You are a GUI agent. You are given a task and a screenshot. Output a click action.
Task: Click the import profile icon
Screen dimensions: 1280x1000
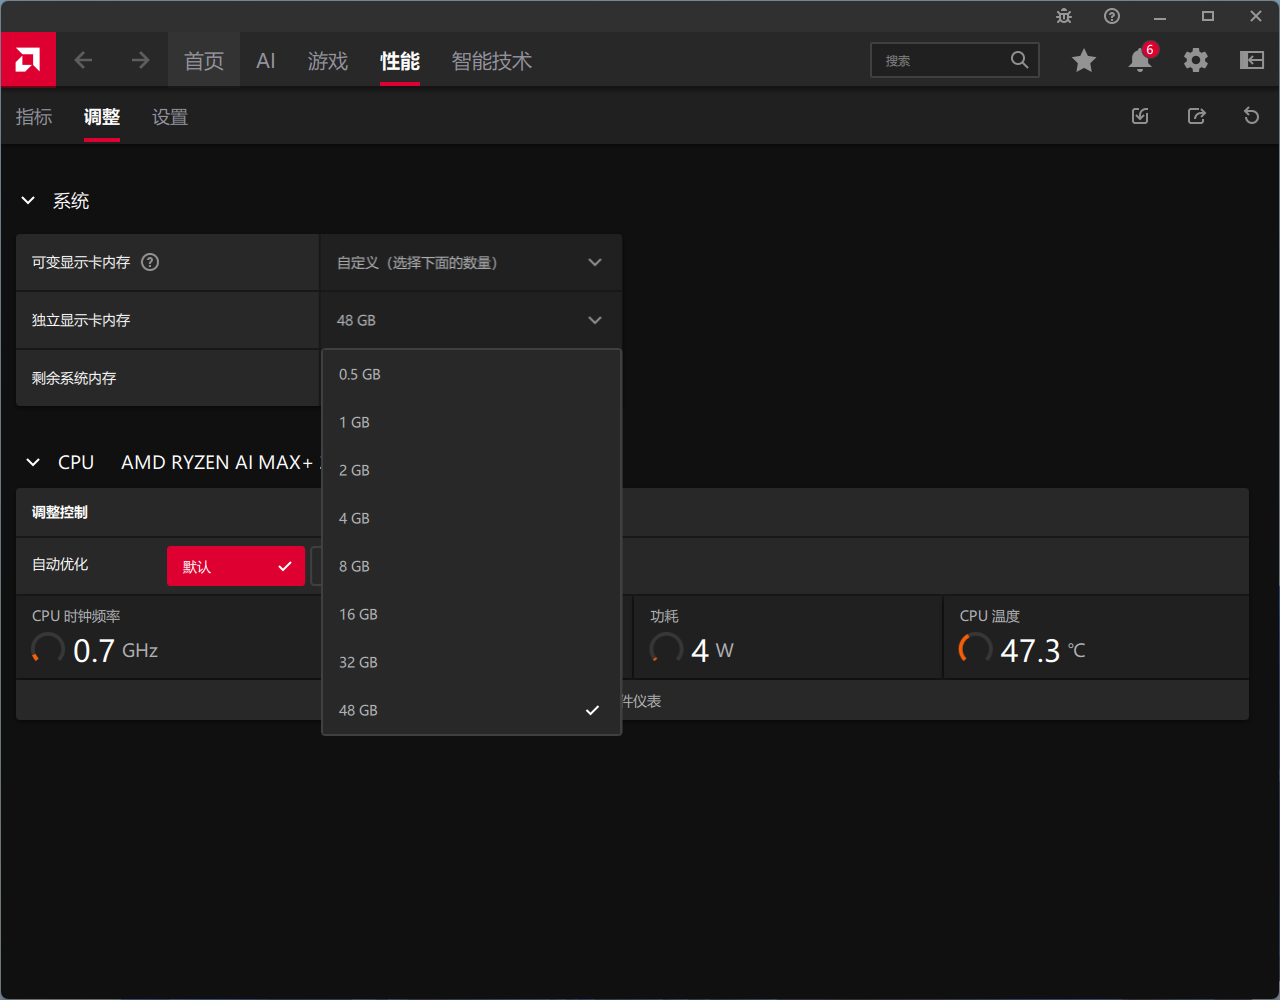pyautogui.click(x=1140, y=116)
